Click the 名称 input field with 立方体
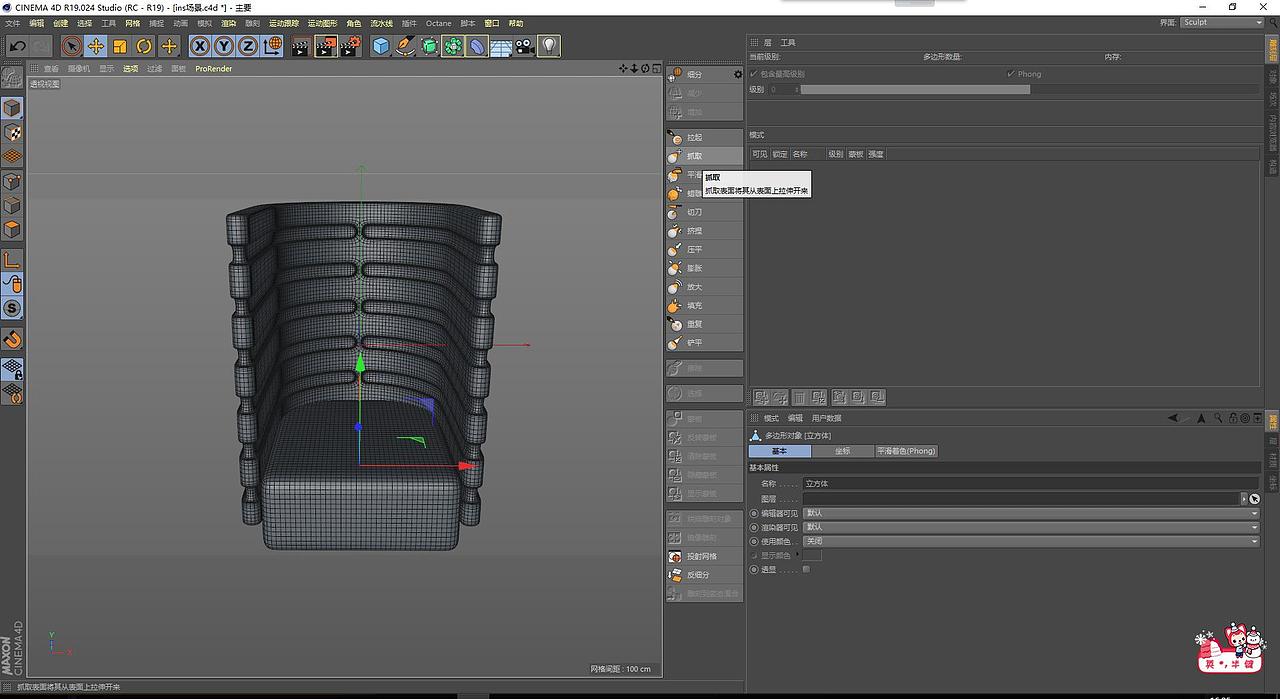The image size is (1280, 699). (x=1032, y=483)
